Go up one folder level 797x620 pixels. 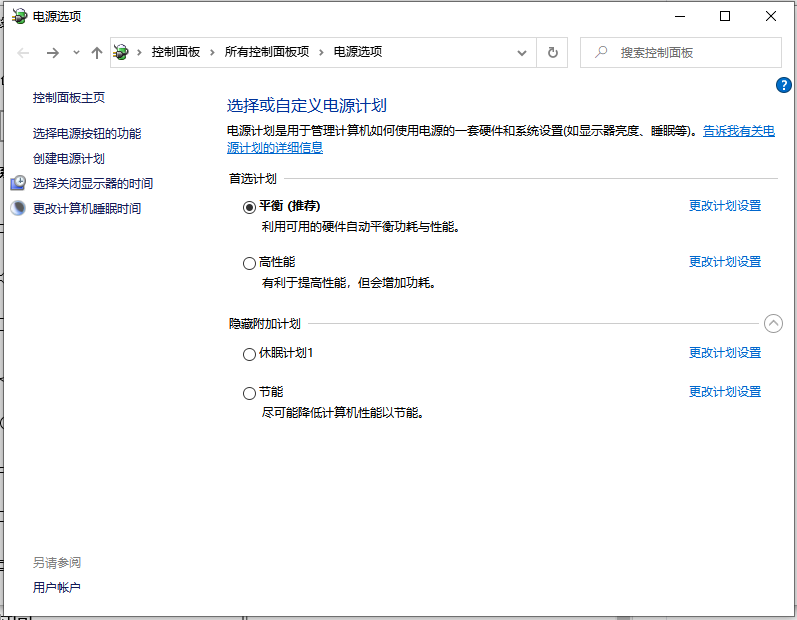(x=96, y=53)
